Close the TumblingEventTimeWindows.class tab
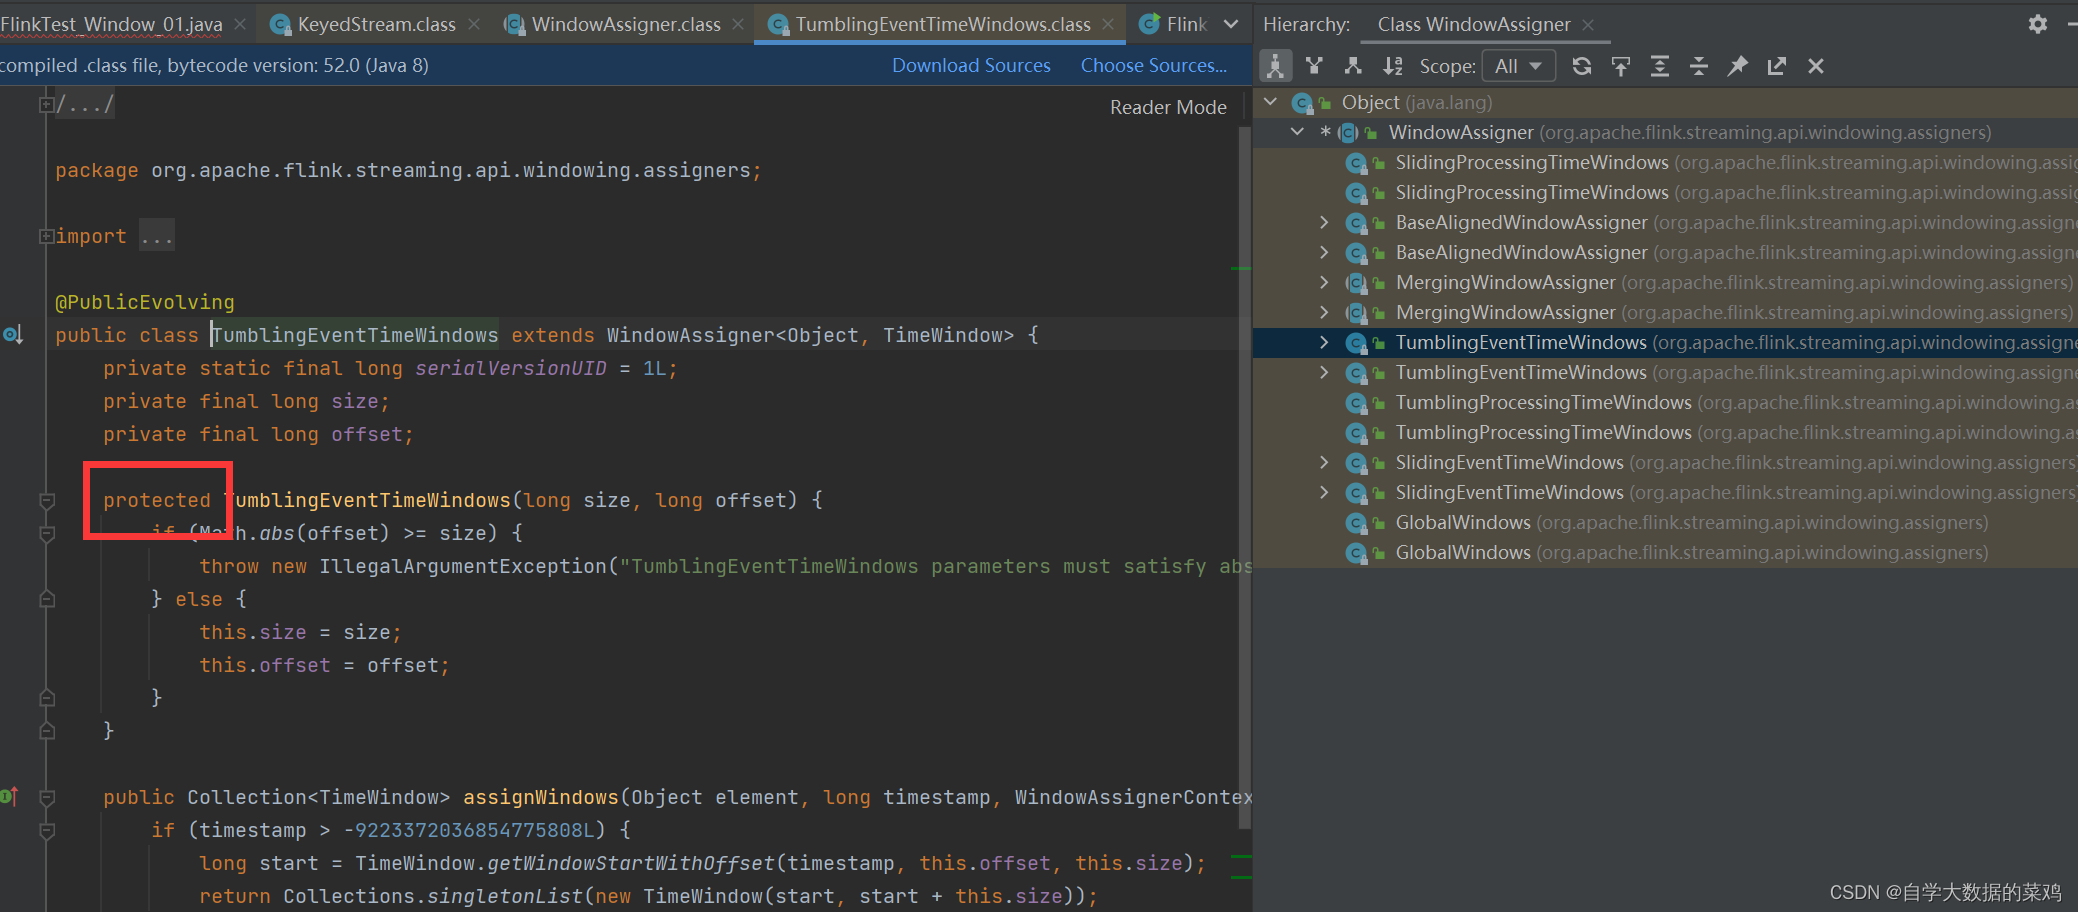The height and width of the screenshot is (912, 2078). 1108,24
